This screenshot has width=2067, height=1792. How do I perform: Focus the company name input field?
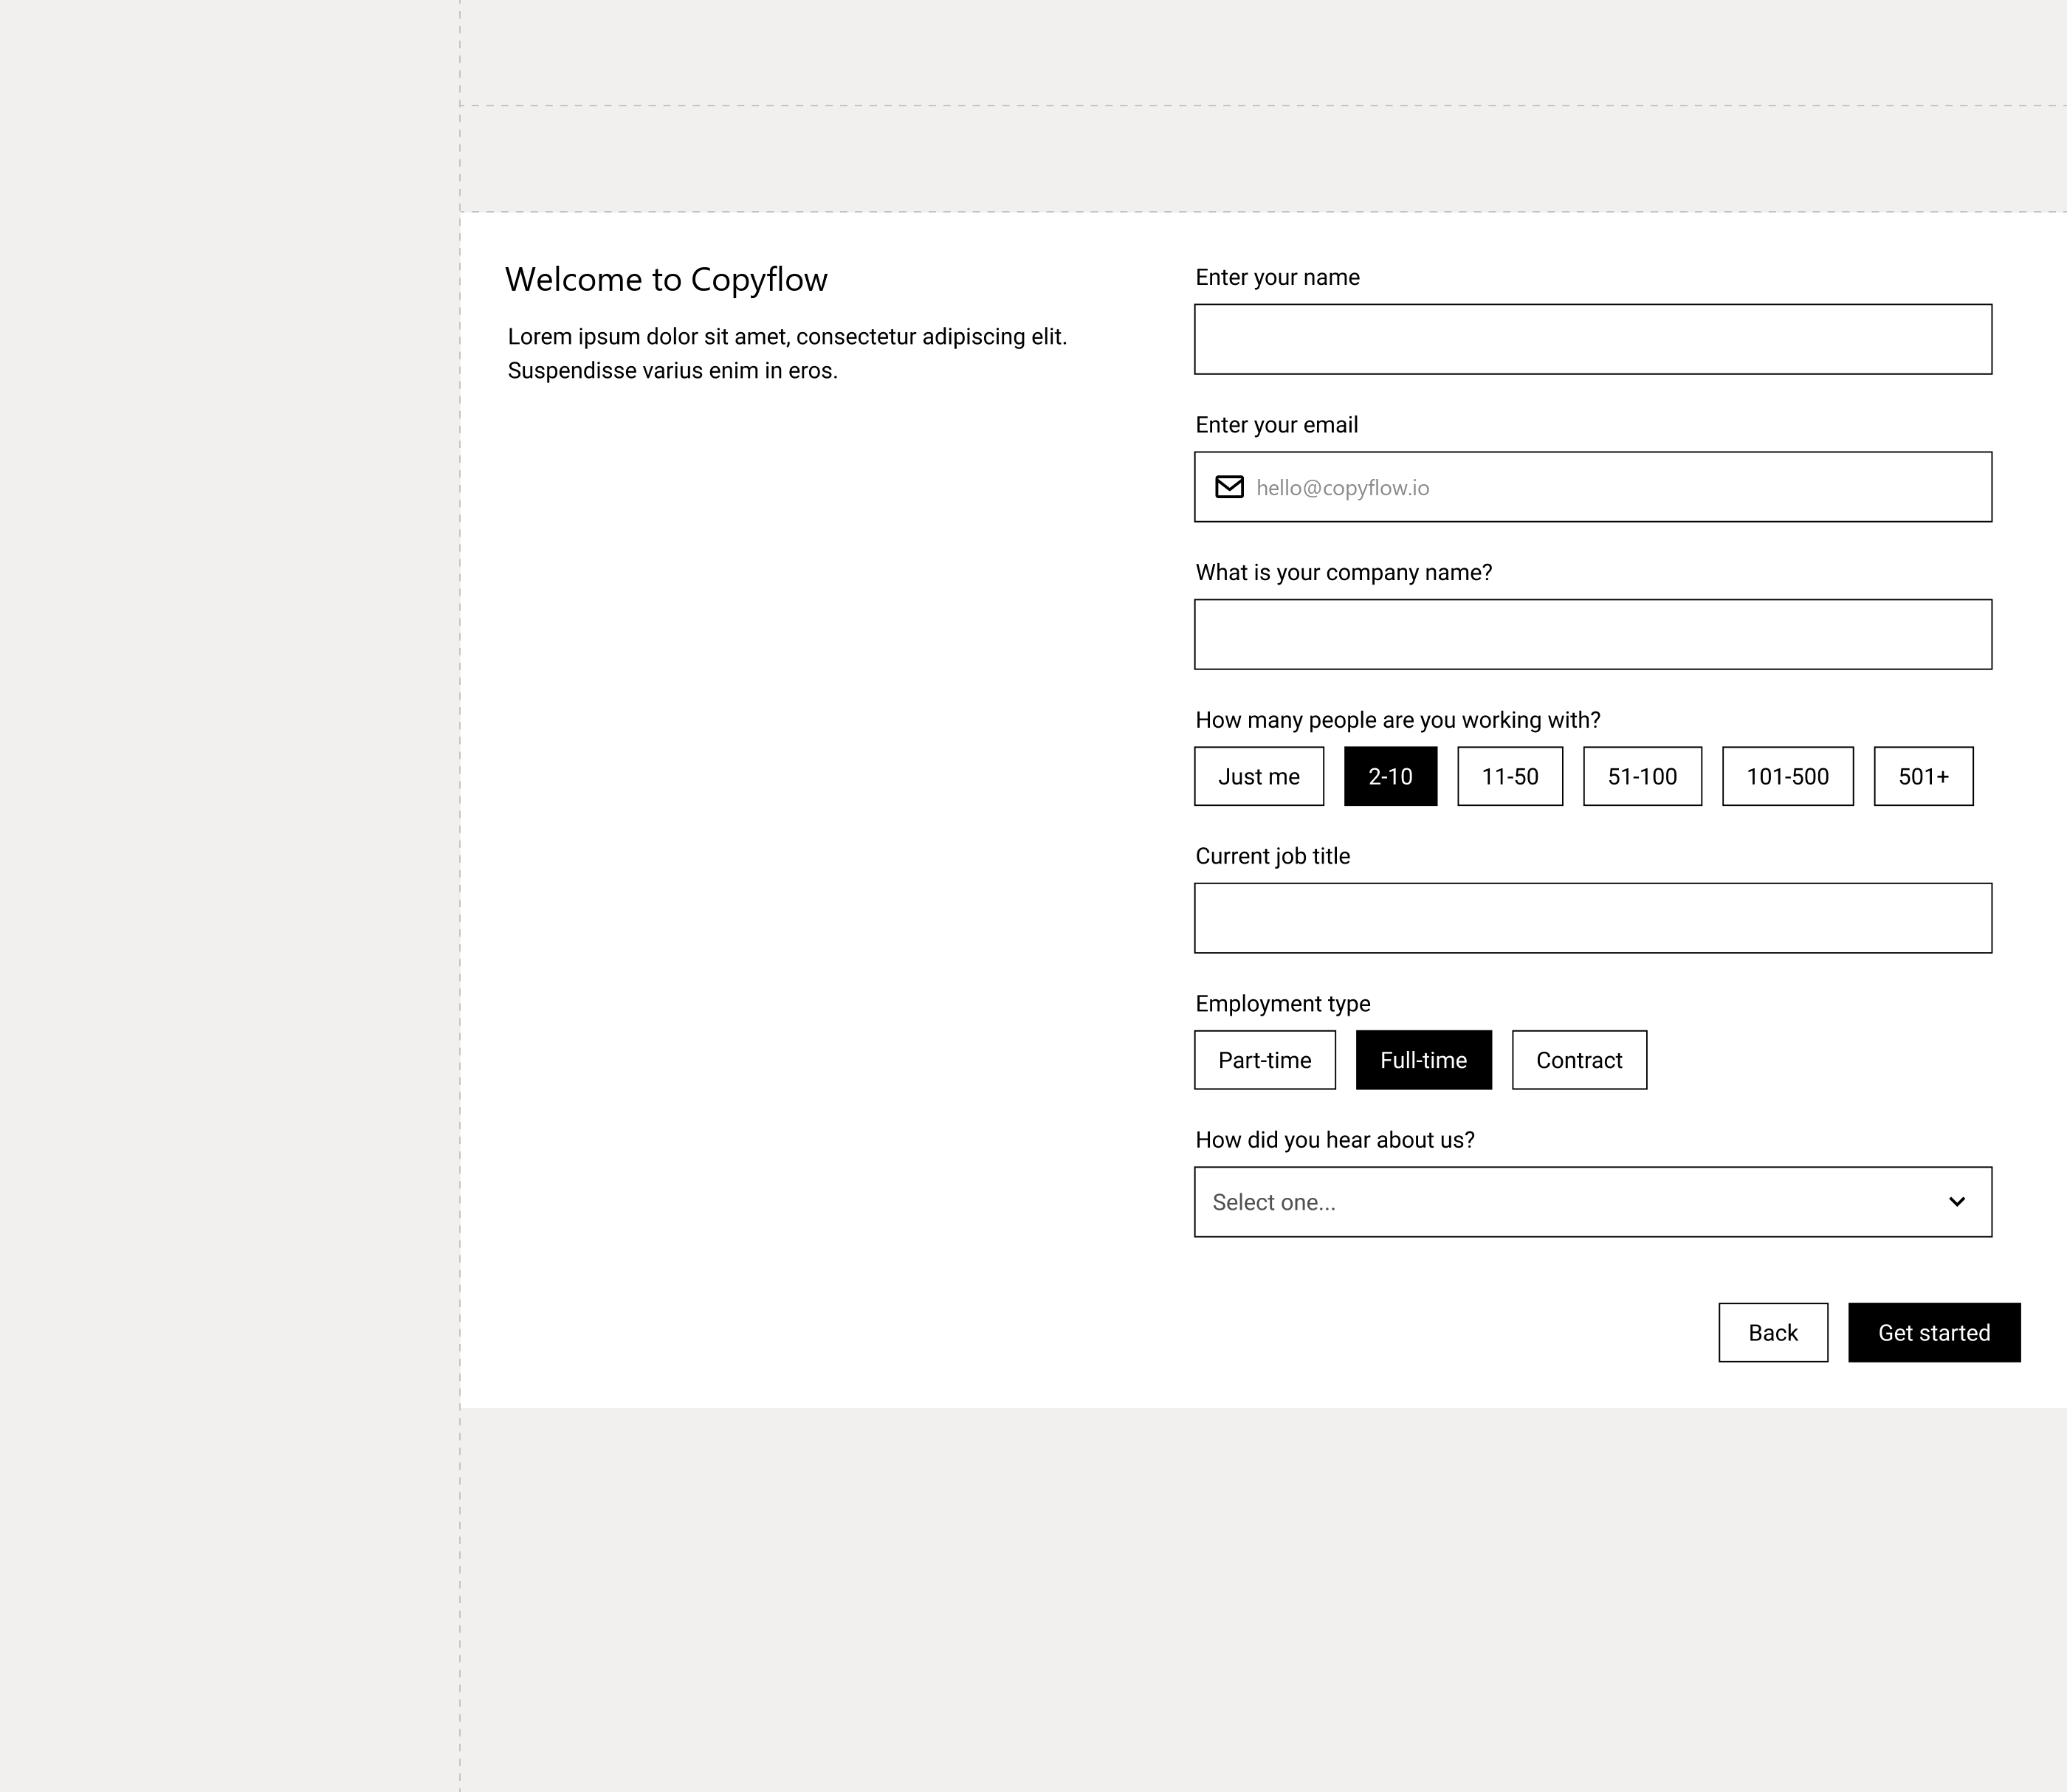point(1593,634)
